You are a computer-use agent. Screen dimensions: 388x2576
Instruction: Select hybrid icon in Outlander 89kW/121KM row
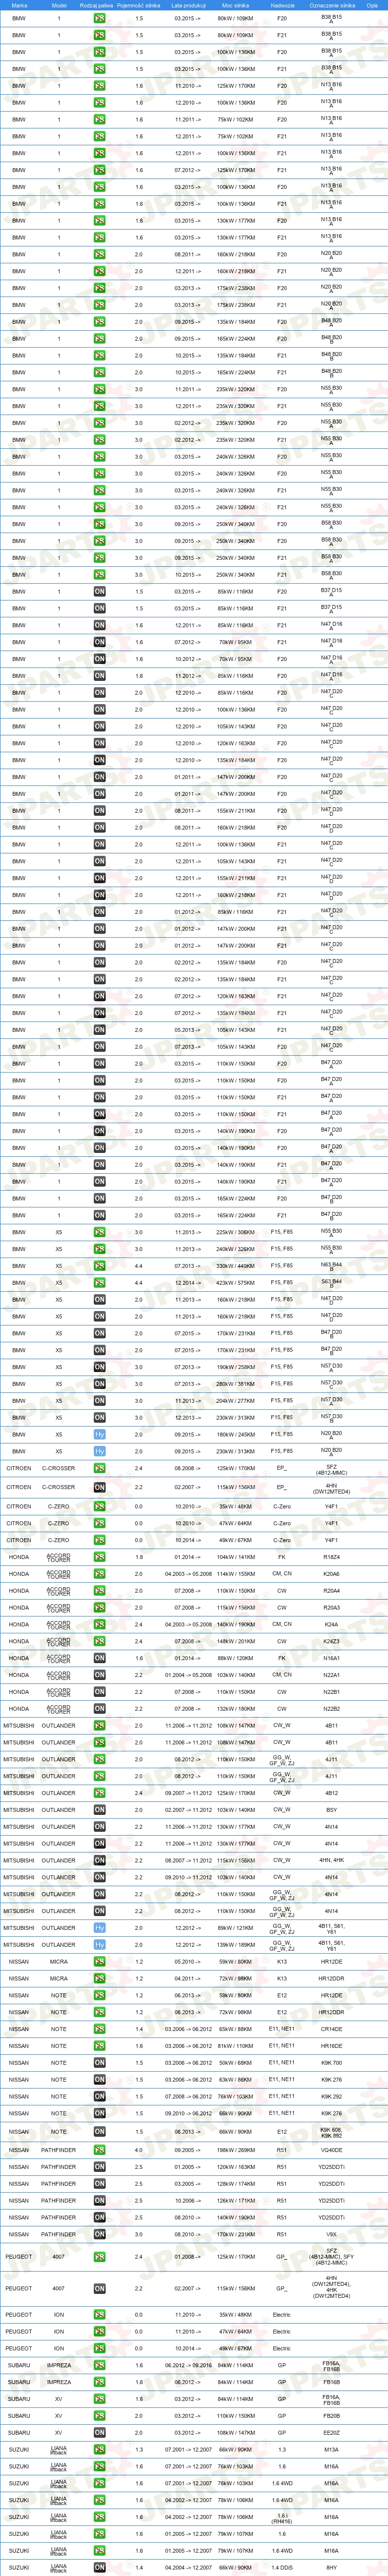click(99, 1928)
